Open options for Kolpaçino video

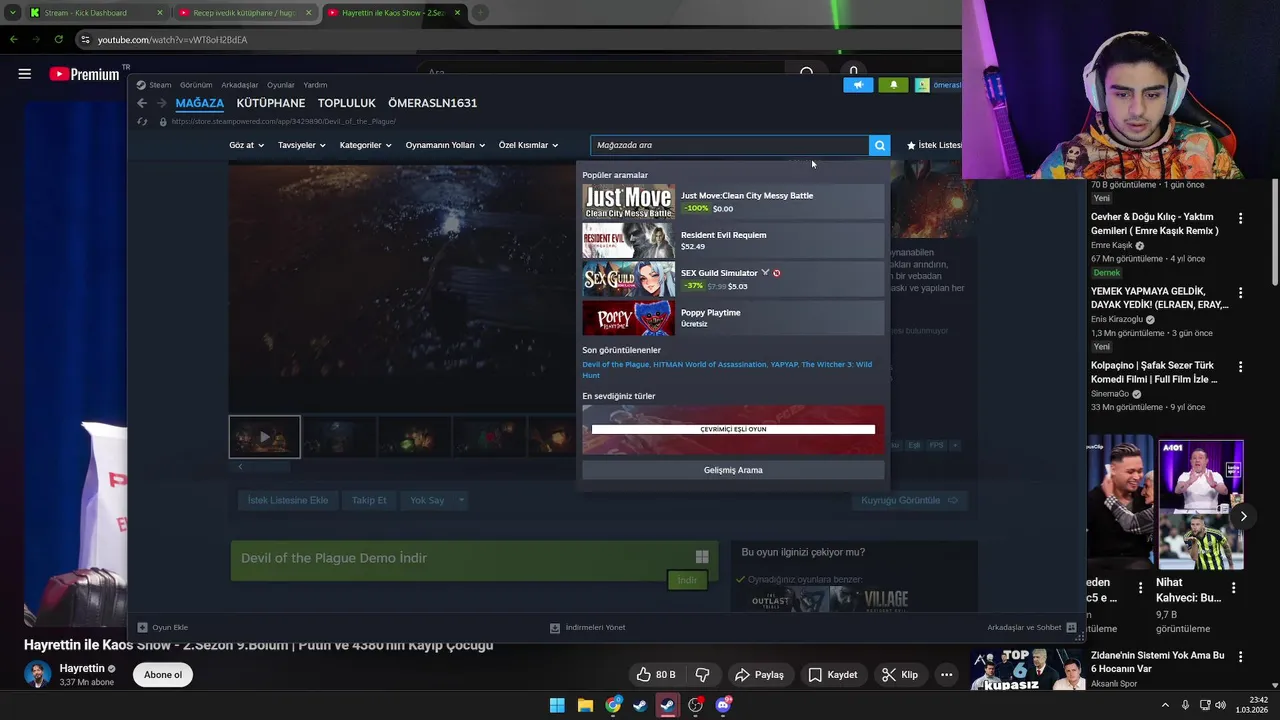1240,367
